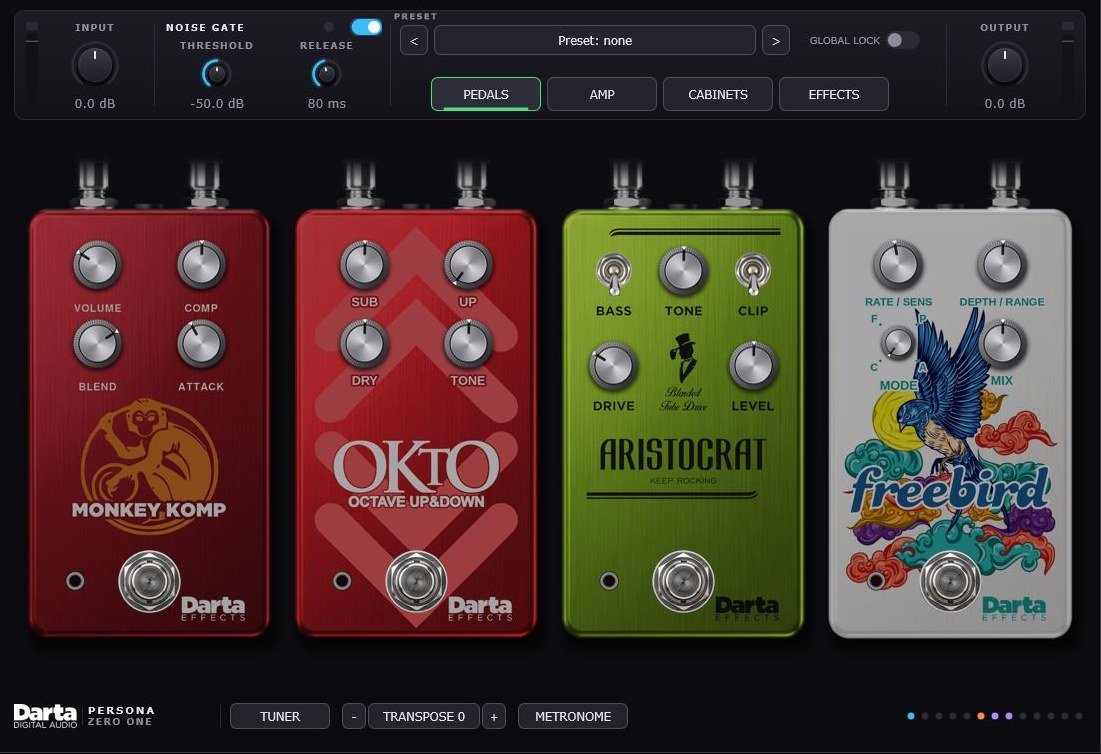This screenshot has height=754, width=1101.
Task: Switch to the PEDALS tab
Action: [486, 94]
